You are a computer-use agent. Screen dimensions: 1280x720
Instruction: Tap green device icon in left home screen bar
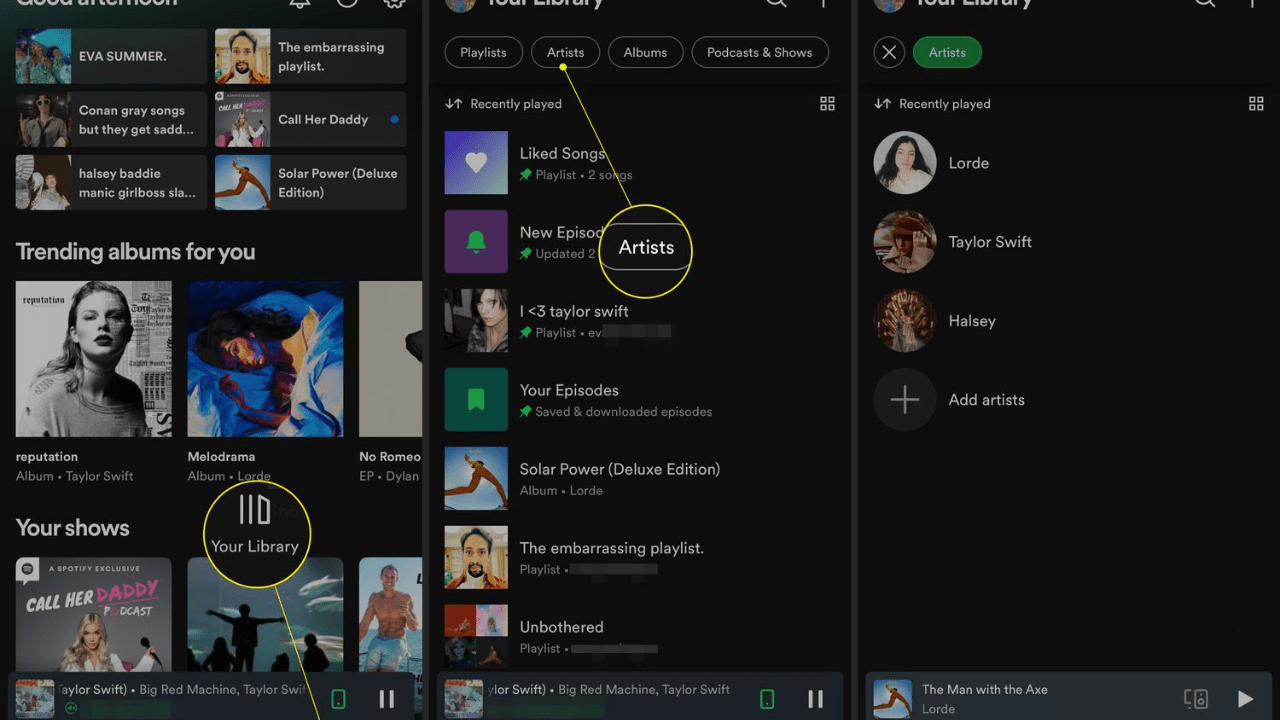pyautogui.click(x=338, y=699)
